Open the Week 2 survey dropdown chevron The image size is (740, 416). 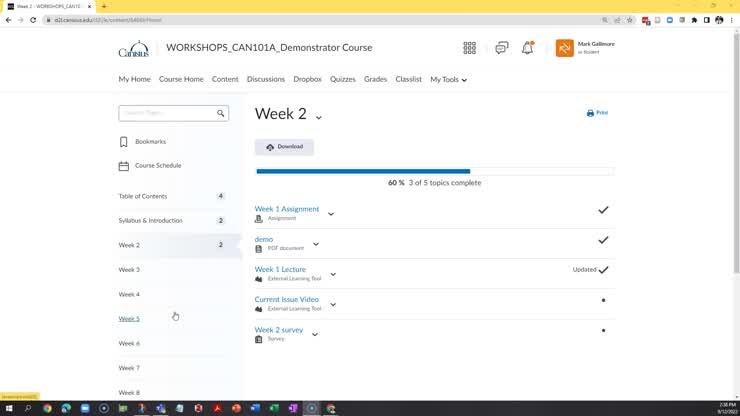[315, 335]
